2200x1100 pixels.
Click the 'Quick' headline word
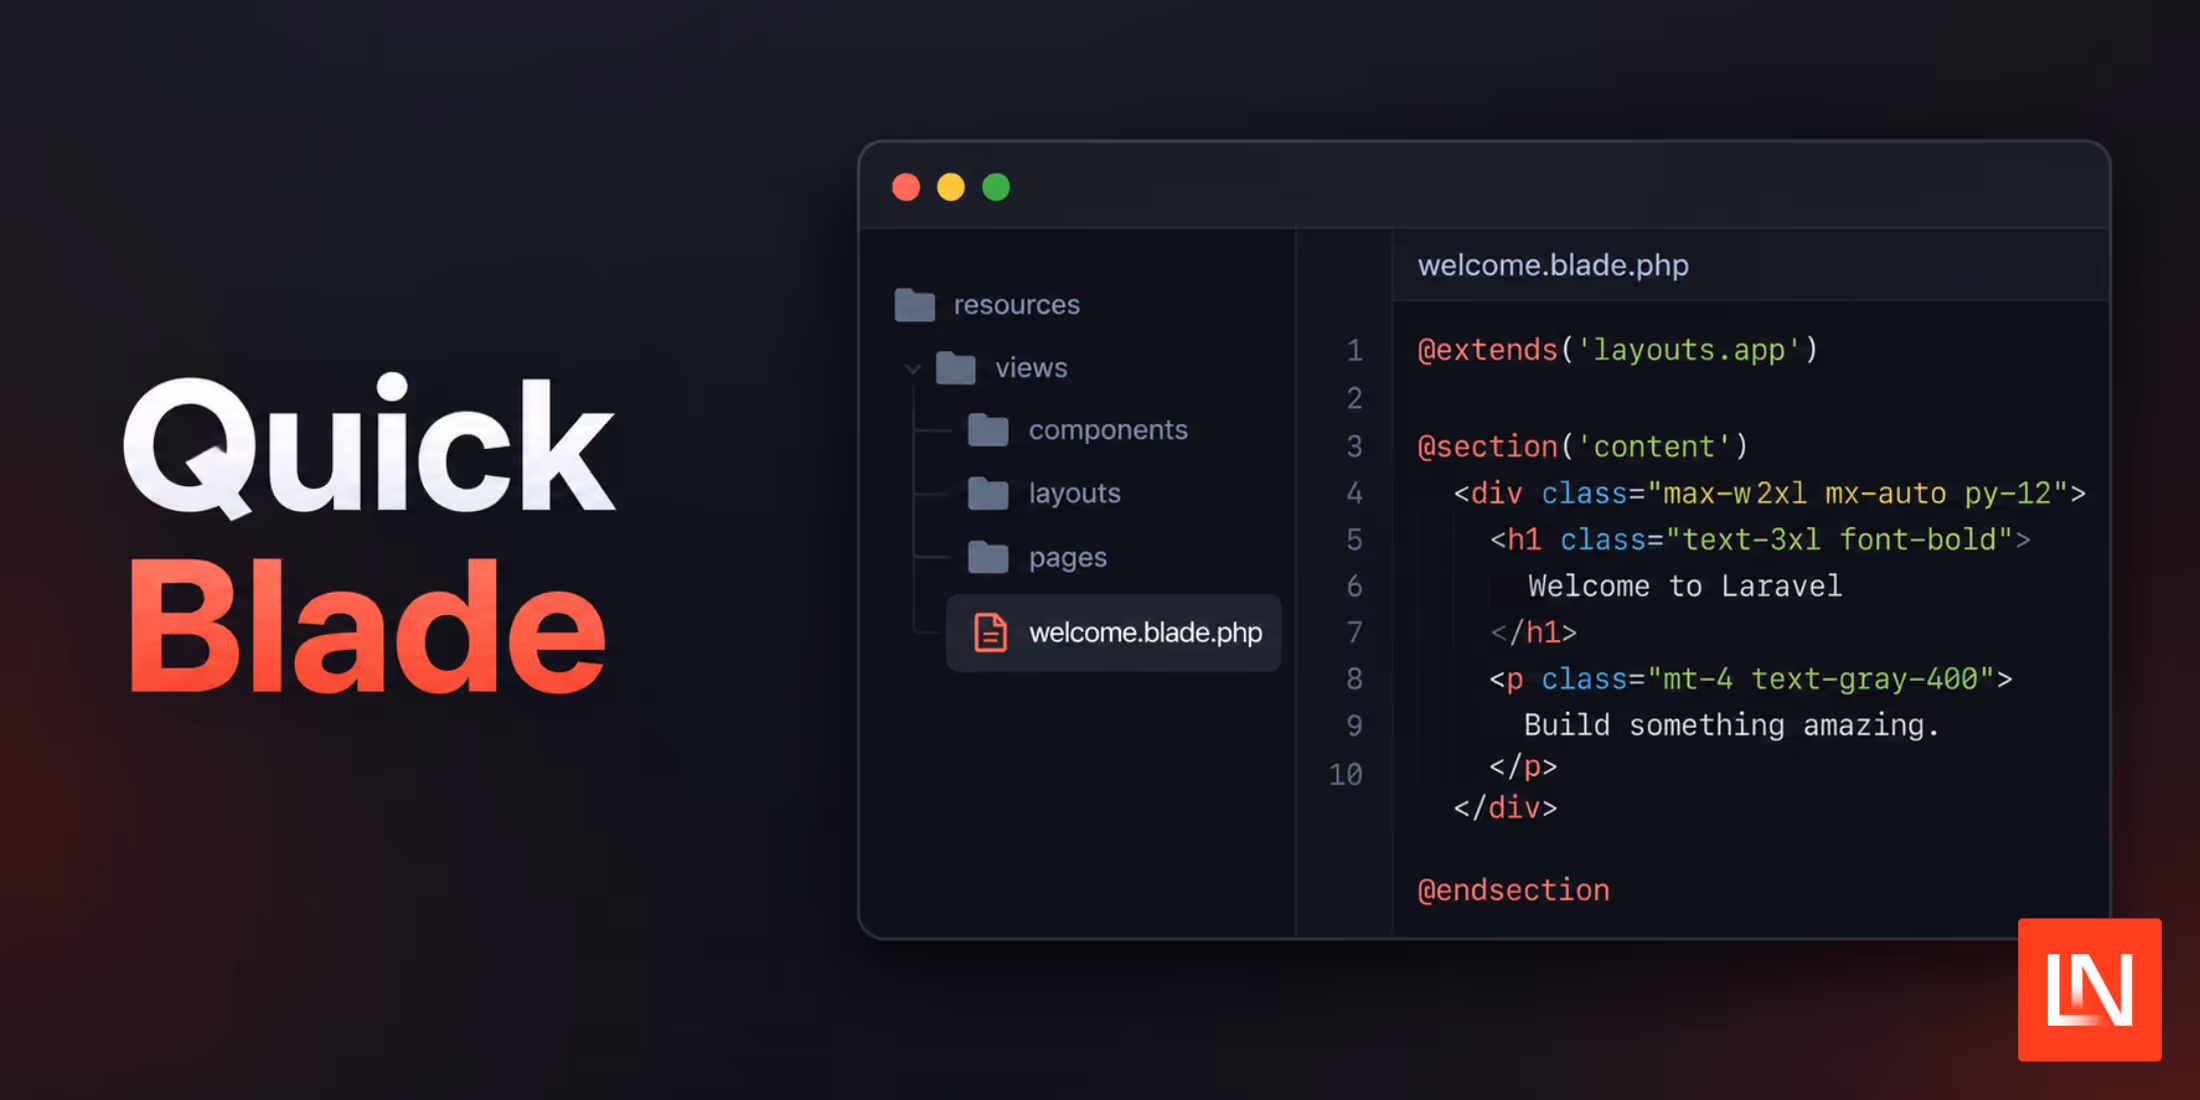point(369,447)
